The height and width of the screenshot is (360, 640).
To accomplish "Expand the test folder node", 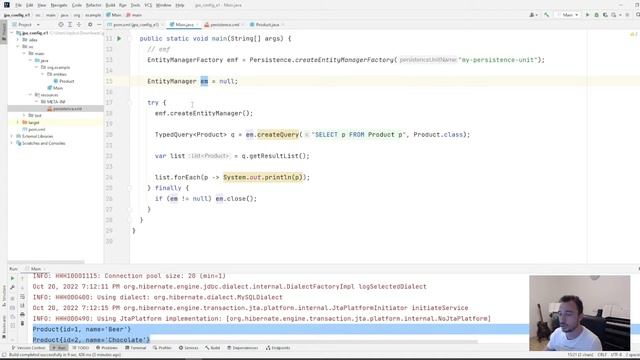I will [24, 116].
